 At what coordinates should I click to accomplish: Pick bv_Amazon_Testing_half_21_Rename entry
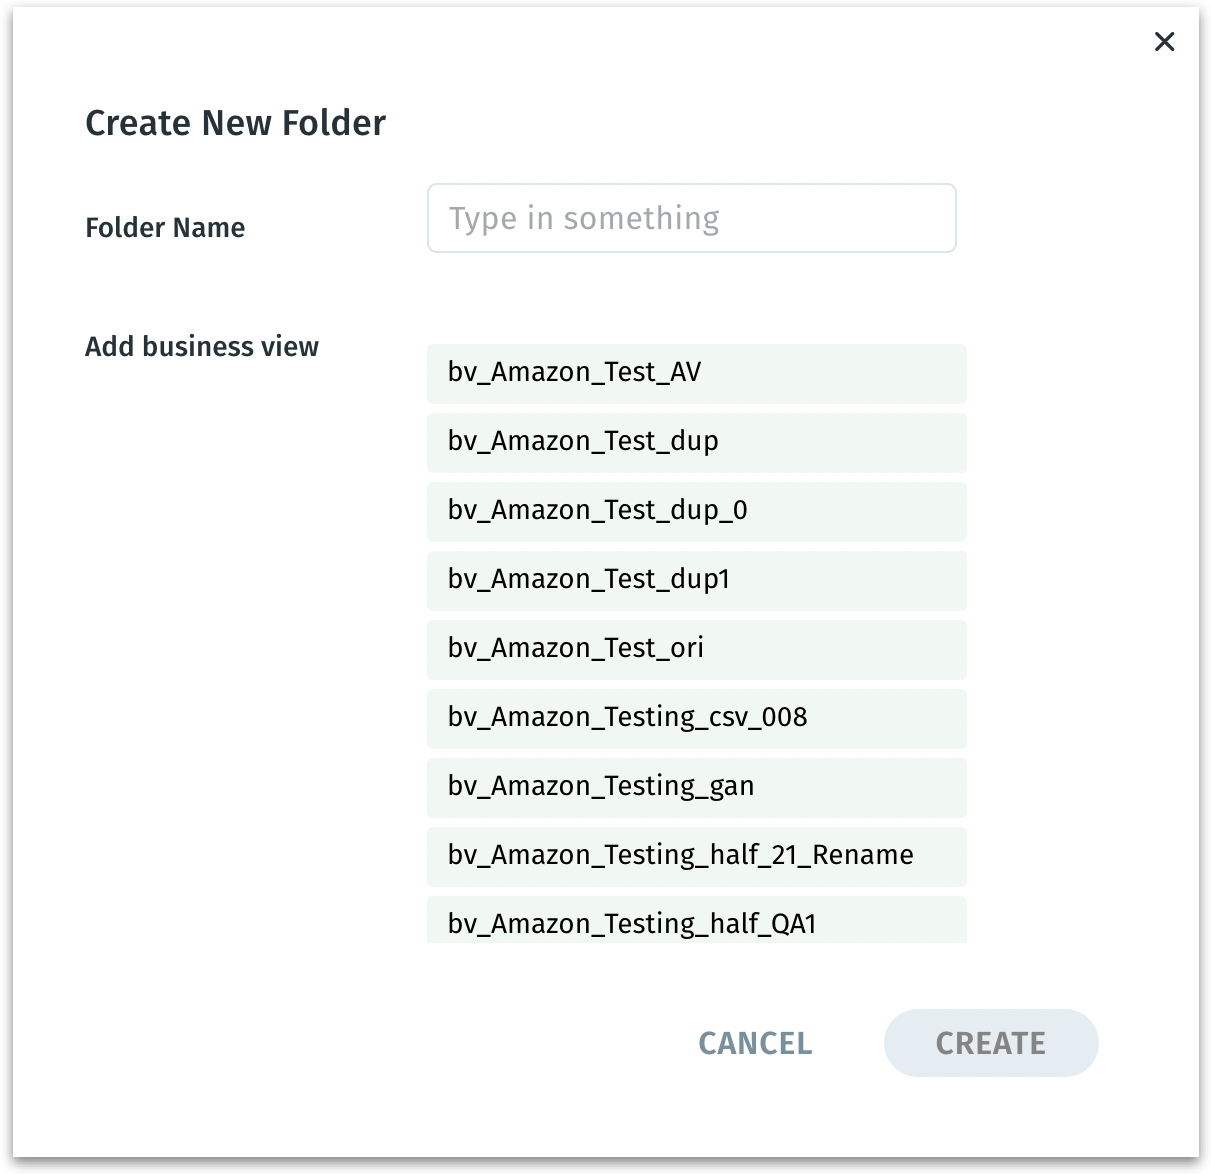pyautogui.click(x=696, y=856)
